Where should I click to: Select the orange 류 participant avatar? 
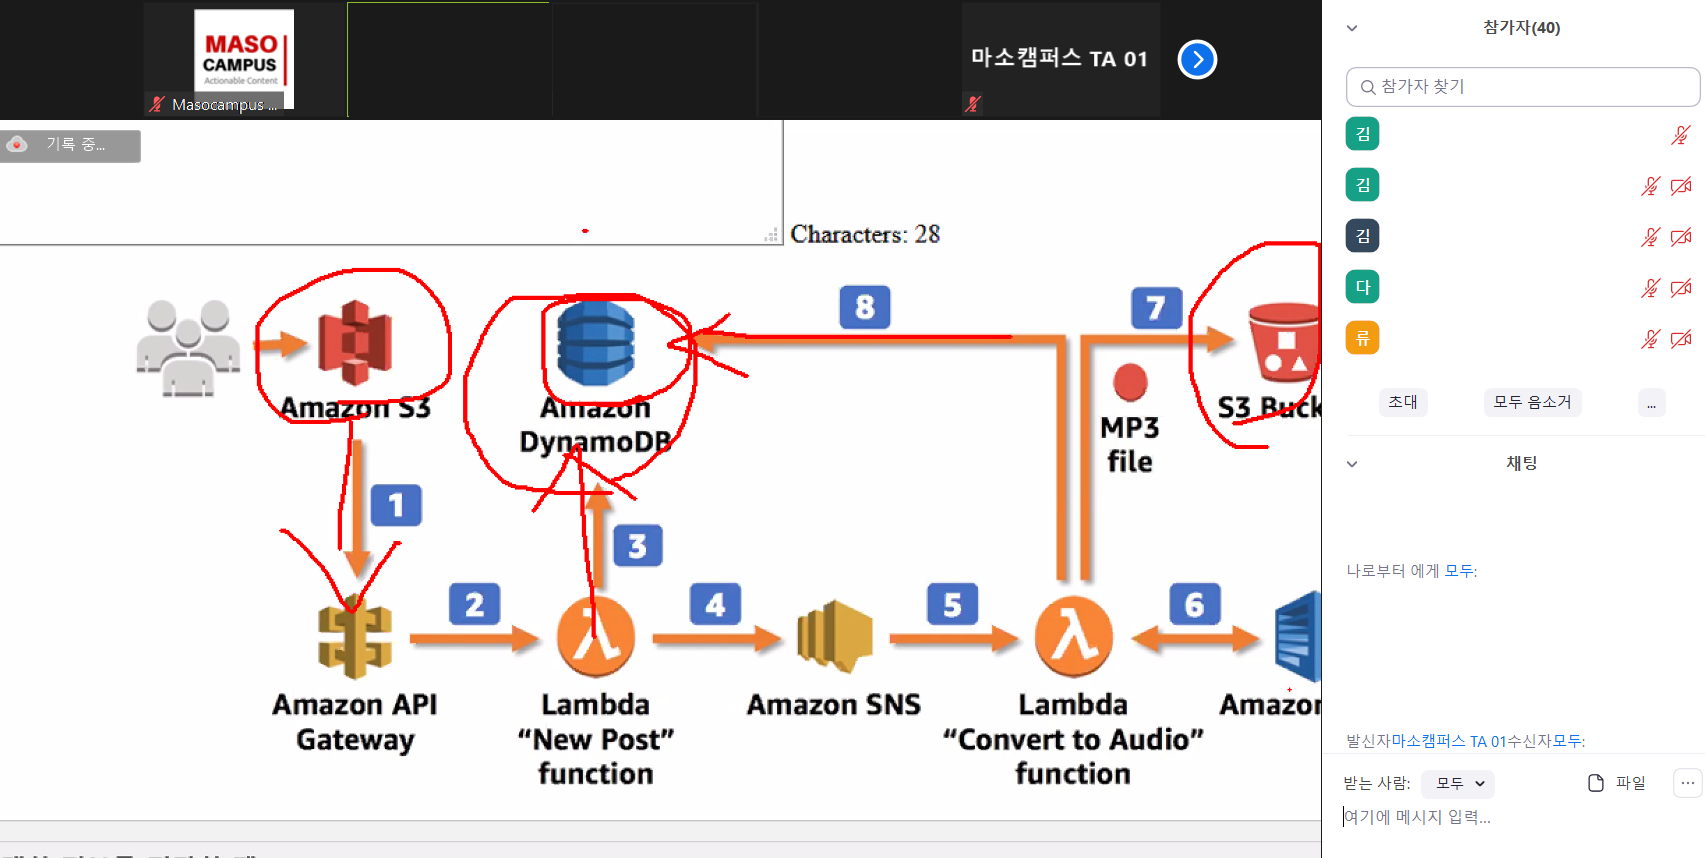pyautogui.click(x=1362, y=338)
